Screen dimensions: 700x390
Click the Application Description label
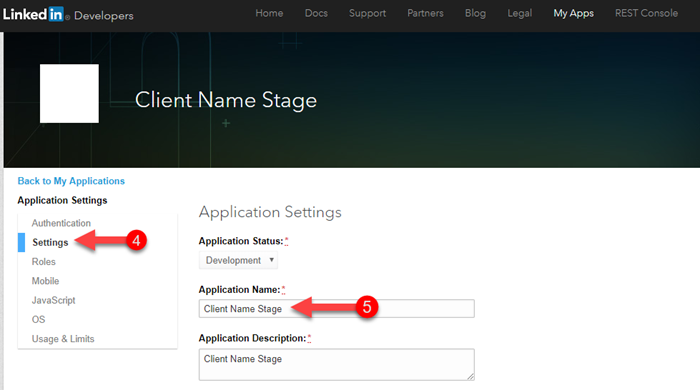[252, 338]
